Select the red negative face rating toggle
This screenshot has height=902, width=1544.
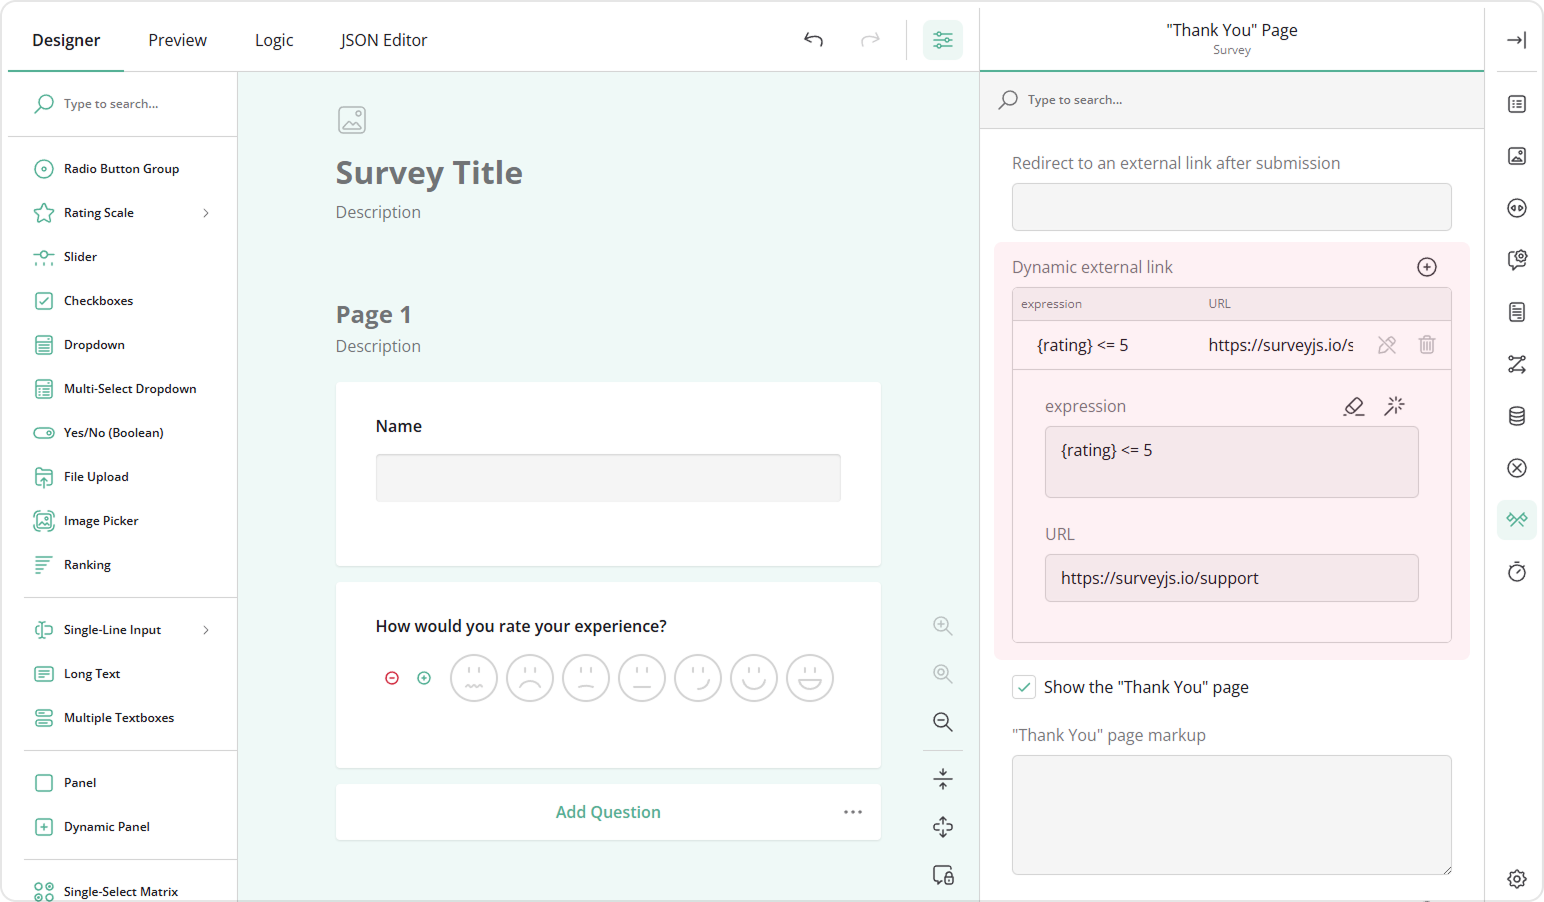point(392,677)
